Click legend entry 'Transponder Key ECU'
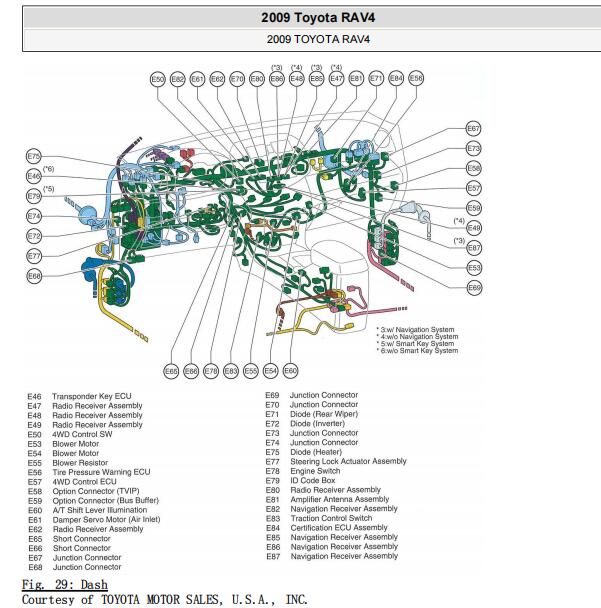Image resolution: width=601 pixels, height=608 pixels. pyautogui.click(x=92, y=396)
